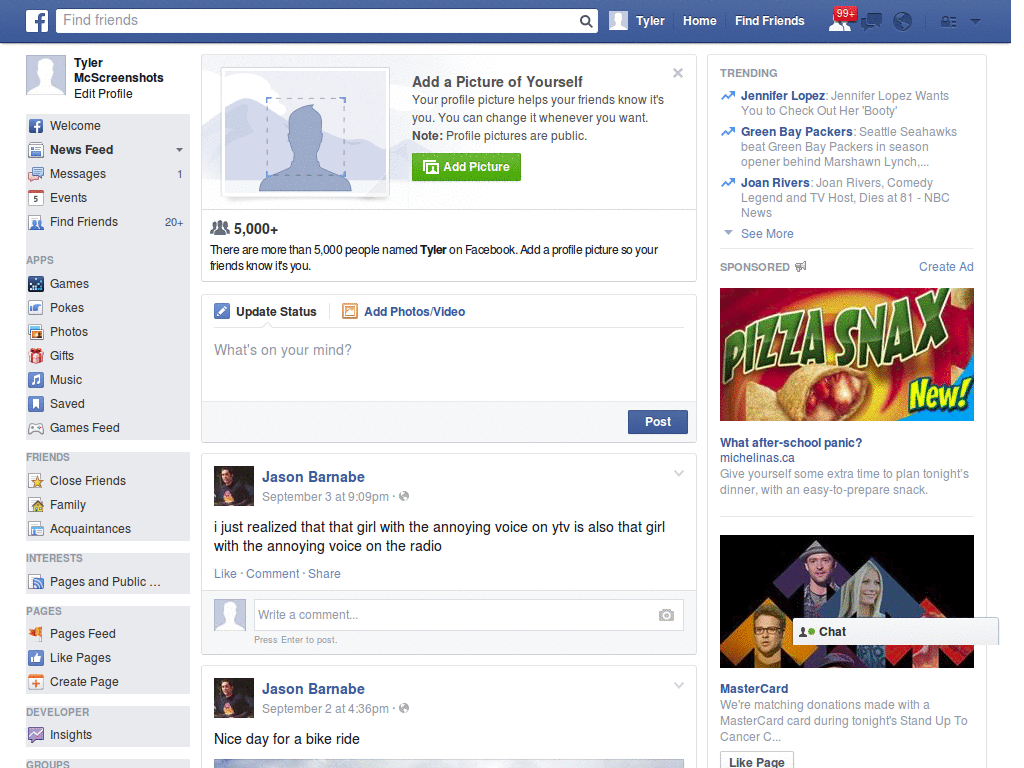Click the Games app icon
1024x768 pixels.
click(x=36, y=284)
